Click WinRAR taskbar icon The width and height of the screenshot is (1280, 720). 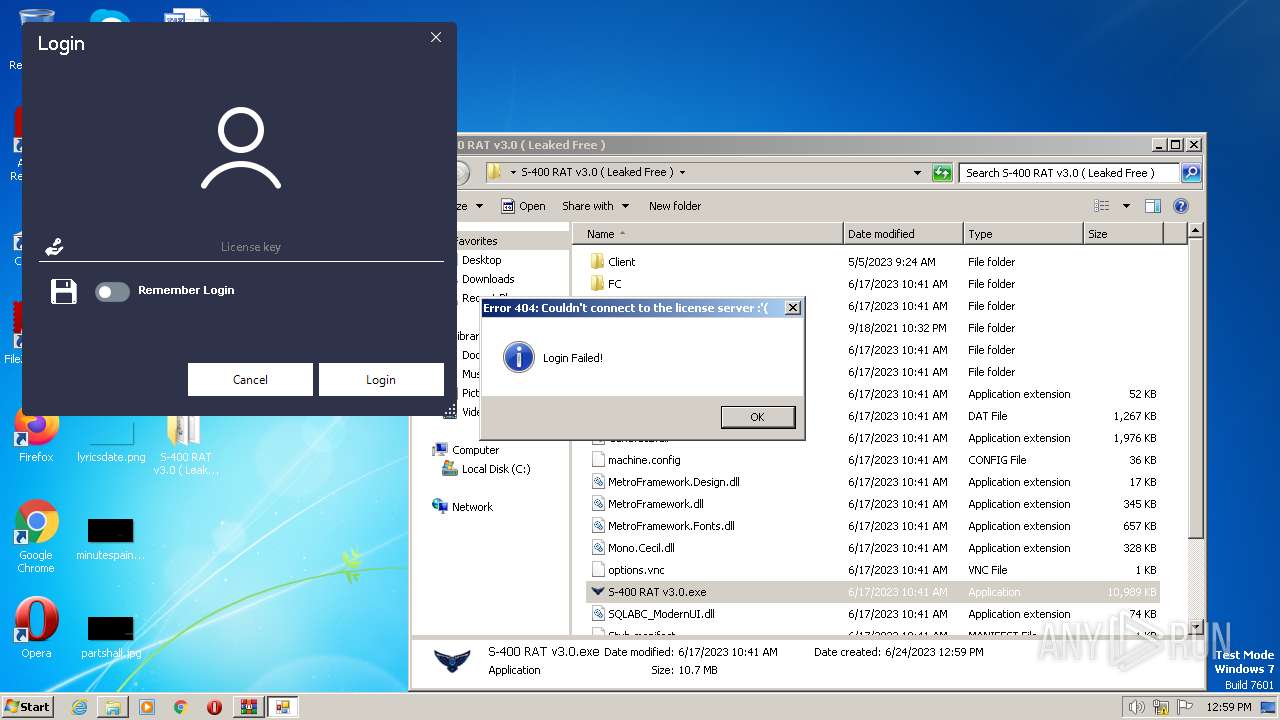(248, 707)
